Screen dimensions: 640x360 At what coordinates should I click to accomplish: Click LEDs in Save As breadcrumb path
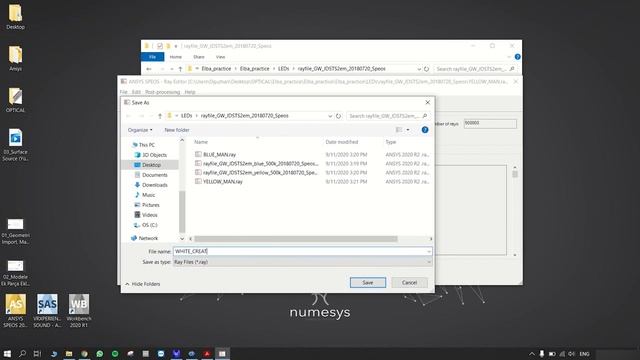click(x=187, y=116)
